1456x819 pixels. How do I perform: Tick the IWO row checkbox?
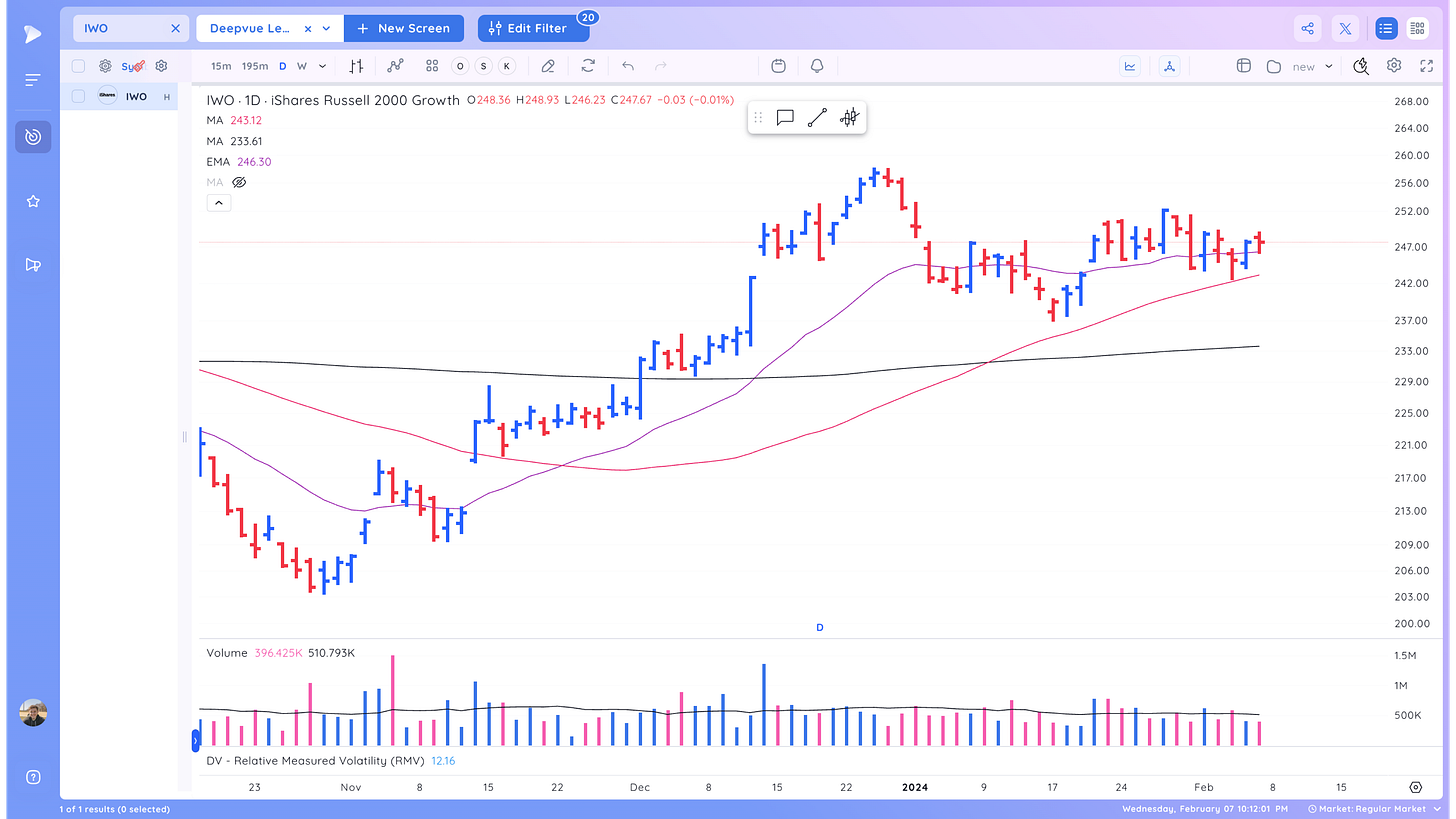(78, 96)
